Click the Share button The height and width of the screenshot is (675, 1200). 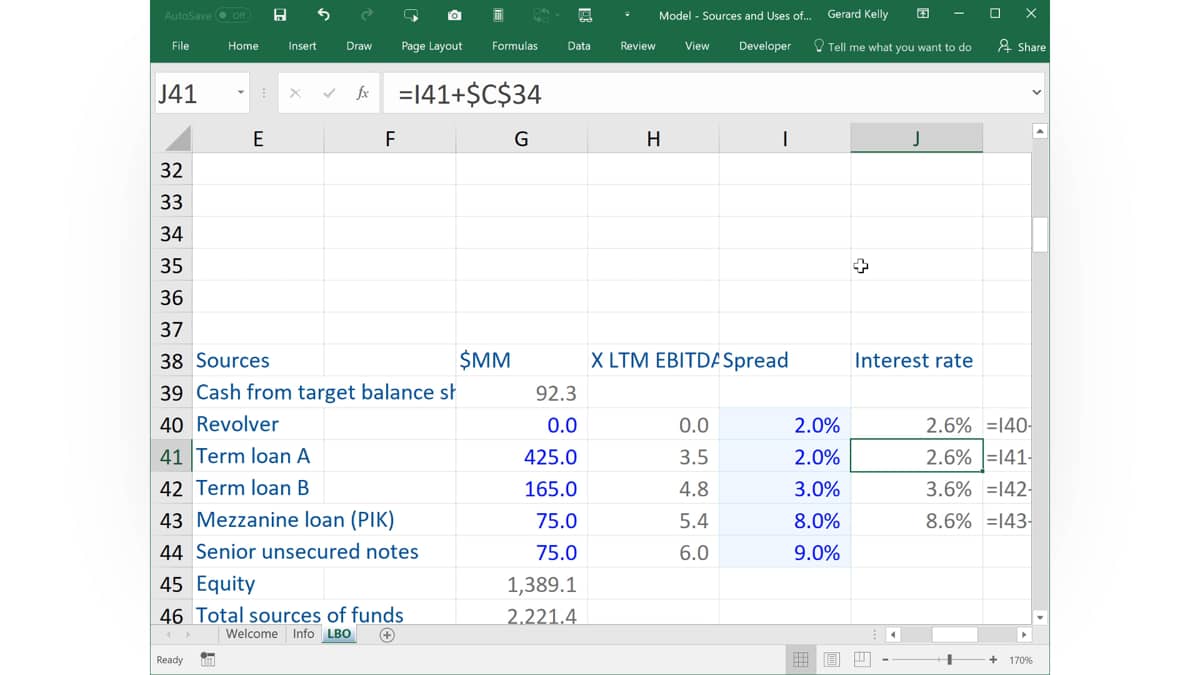(1022, 46)
